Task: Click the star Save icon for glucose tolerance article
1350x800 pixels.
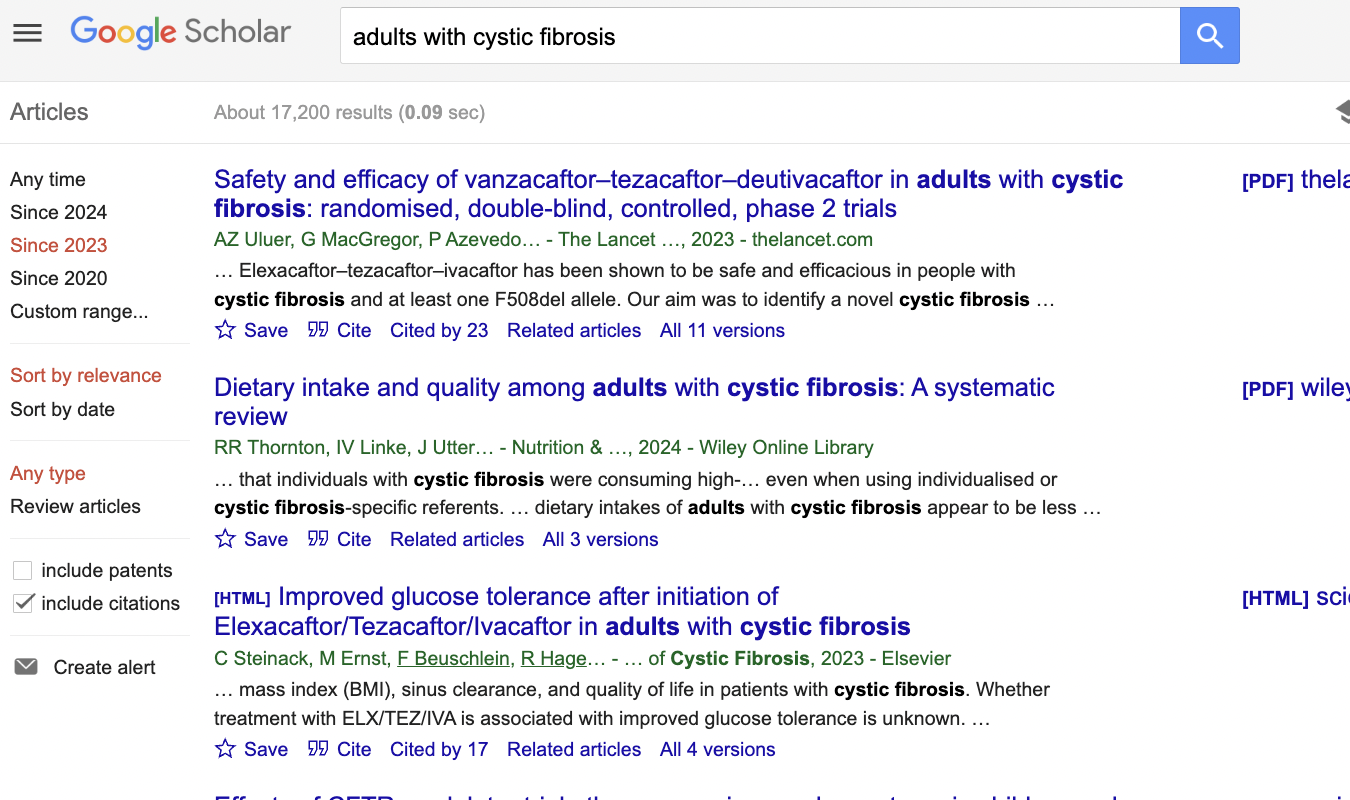Action: 226,749
